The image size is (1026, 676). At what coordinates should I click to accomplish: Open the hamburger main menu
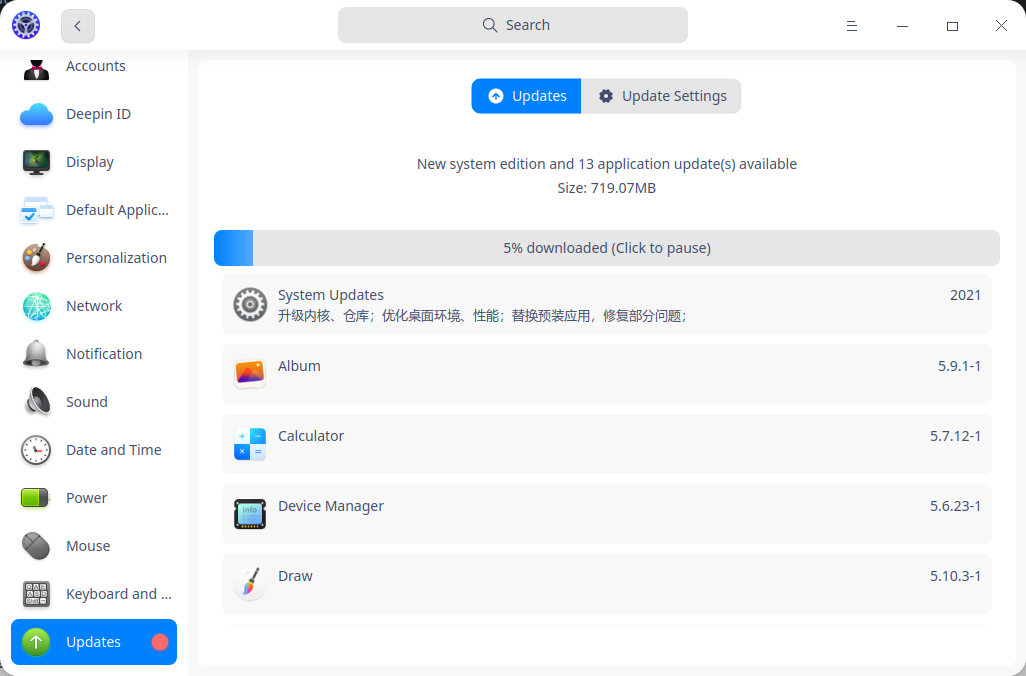pyautogui.click(x=851, y=26)
